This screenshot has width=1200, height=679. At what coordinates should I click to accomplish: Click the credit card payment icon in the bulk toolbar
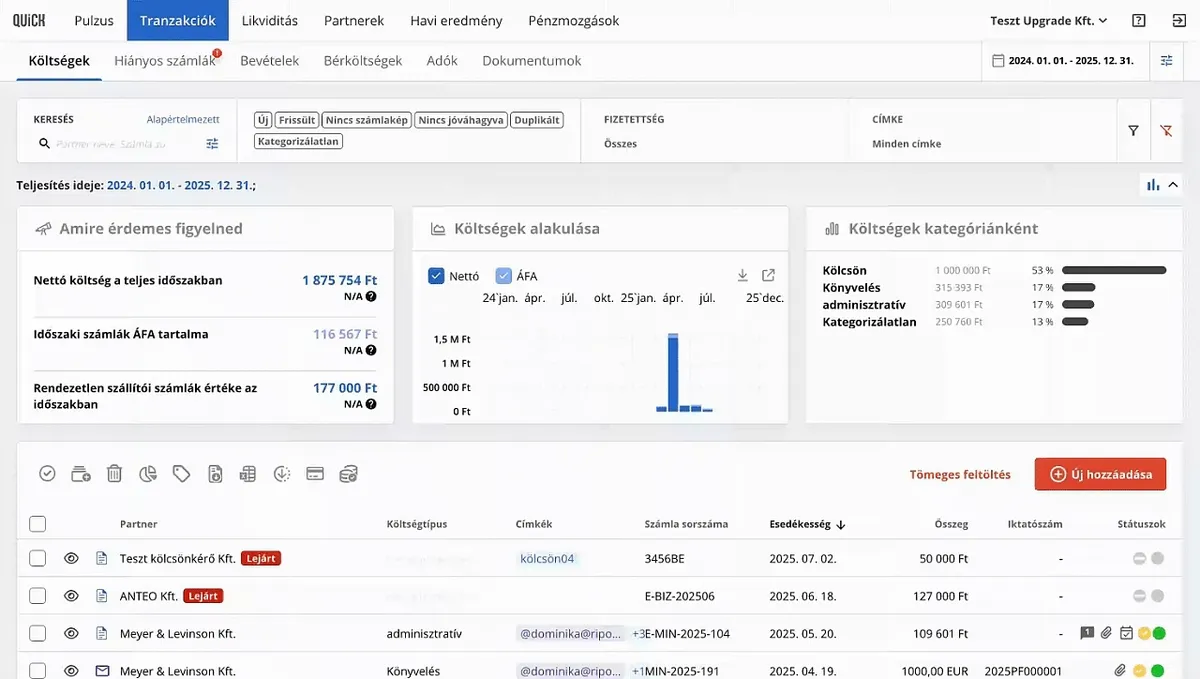(x=315, y=474)
